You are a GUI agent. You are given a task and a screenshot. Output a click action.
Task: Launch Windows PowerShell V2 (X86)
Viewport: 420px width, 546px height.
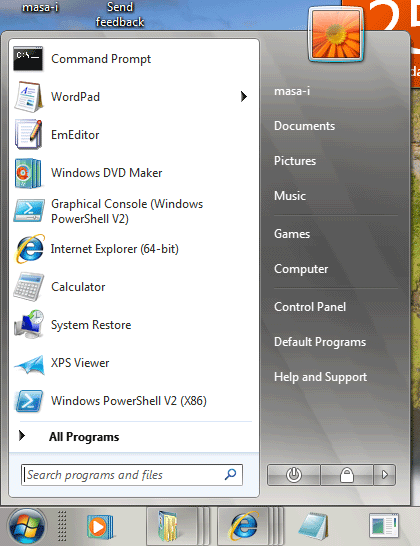pyautogui.click(x=134, y=401)
